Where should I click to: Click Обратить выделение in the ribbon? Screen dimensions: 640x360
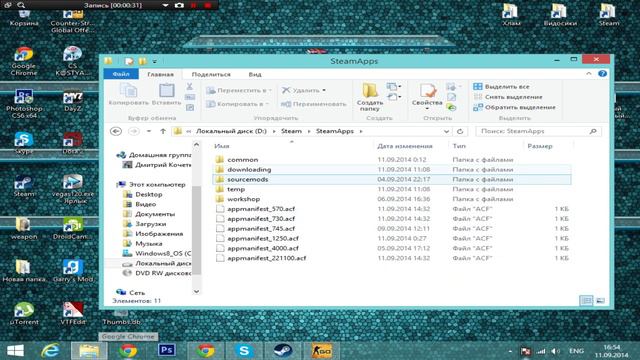(514, 107)
